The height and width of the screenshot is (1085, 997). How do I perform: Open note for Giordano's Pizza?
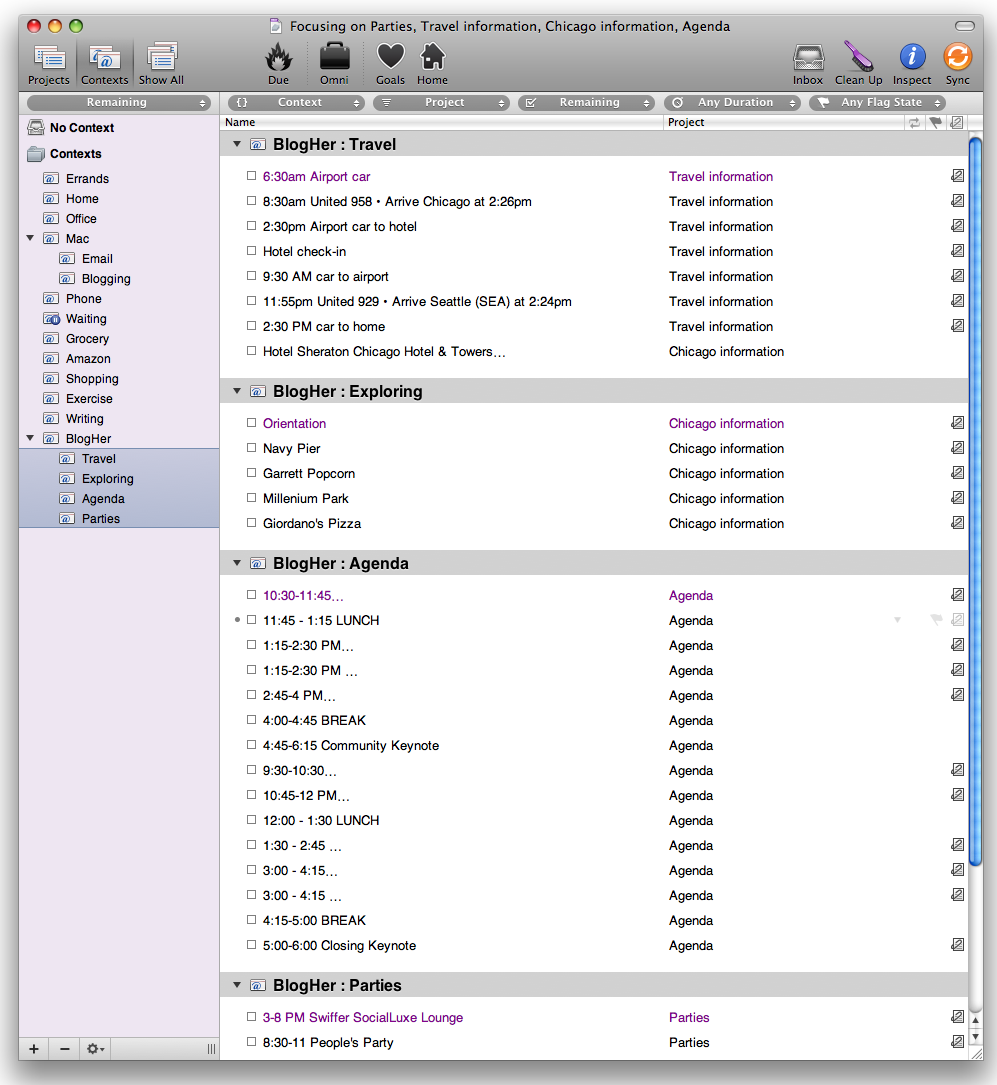point(958,522)
